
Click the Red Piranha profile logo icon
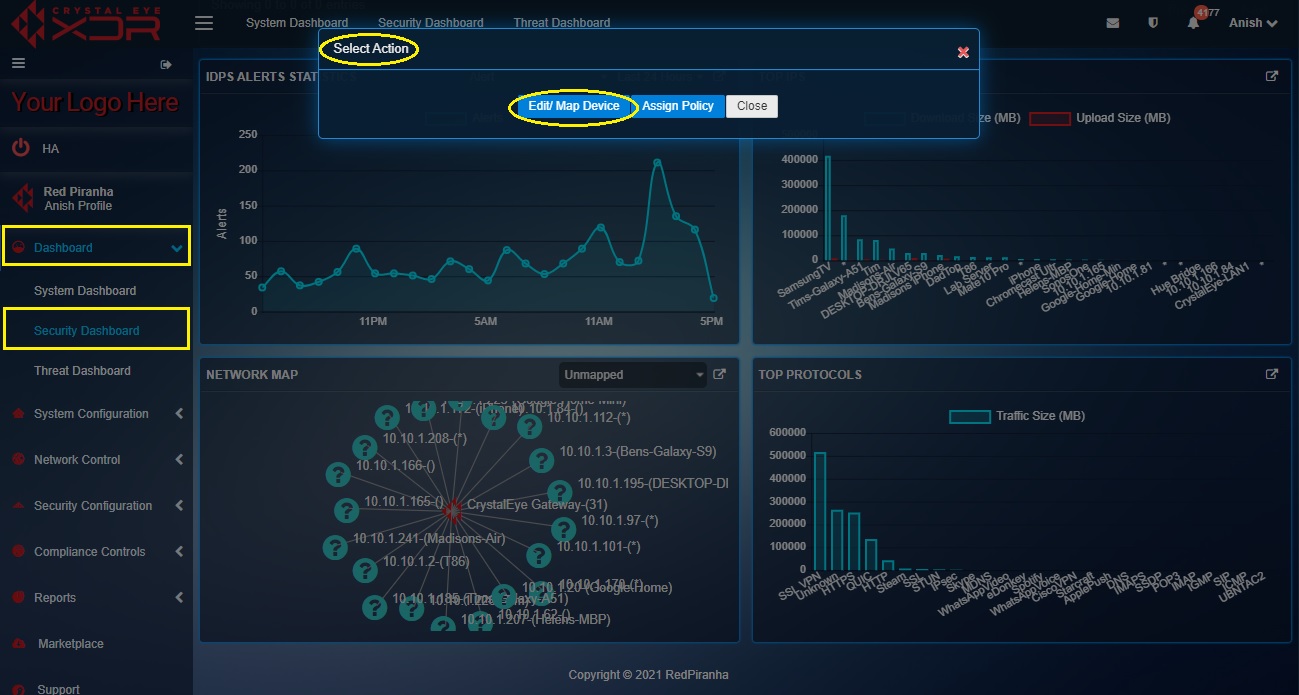click(22, 197)
